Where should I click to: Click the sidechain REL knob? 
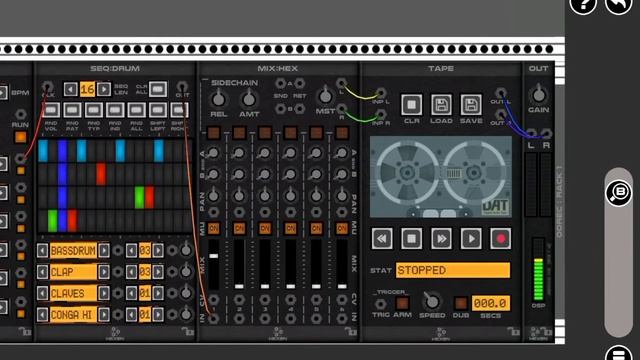[x=218, y=99]
